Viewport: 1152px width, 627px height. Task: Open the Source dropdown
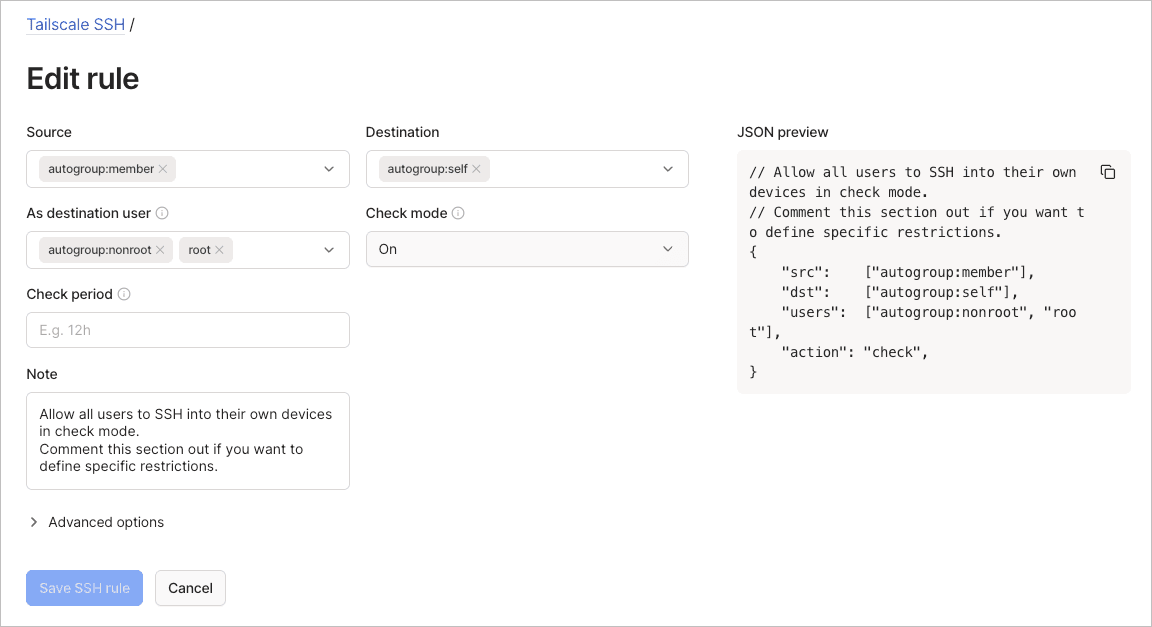[329, 168]
